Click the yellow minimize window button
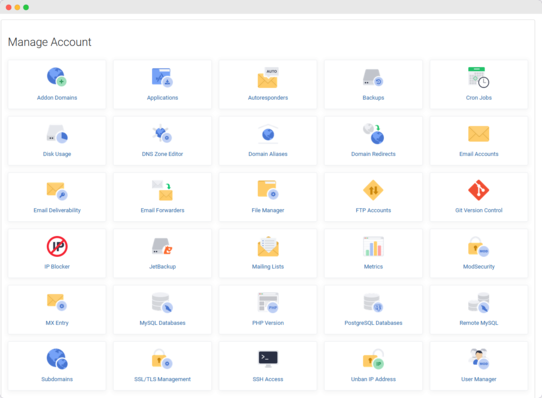Viewport: 542px width, 398px height. pyautogui.click(x=17, y=7)
